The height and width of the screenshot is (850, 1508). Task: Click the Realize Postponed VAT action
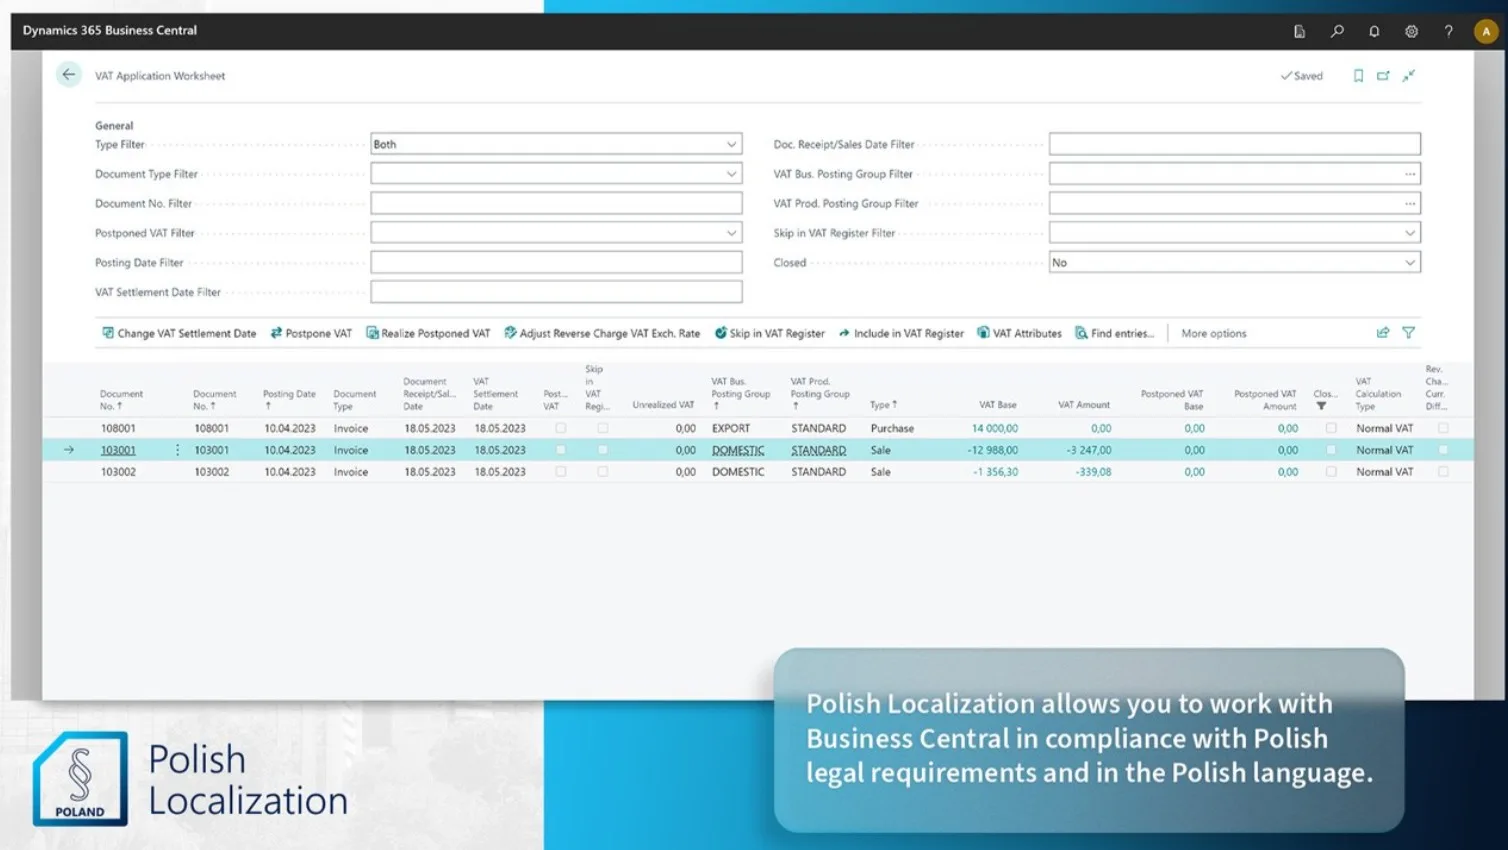click(x=428, y=334)
